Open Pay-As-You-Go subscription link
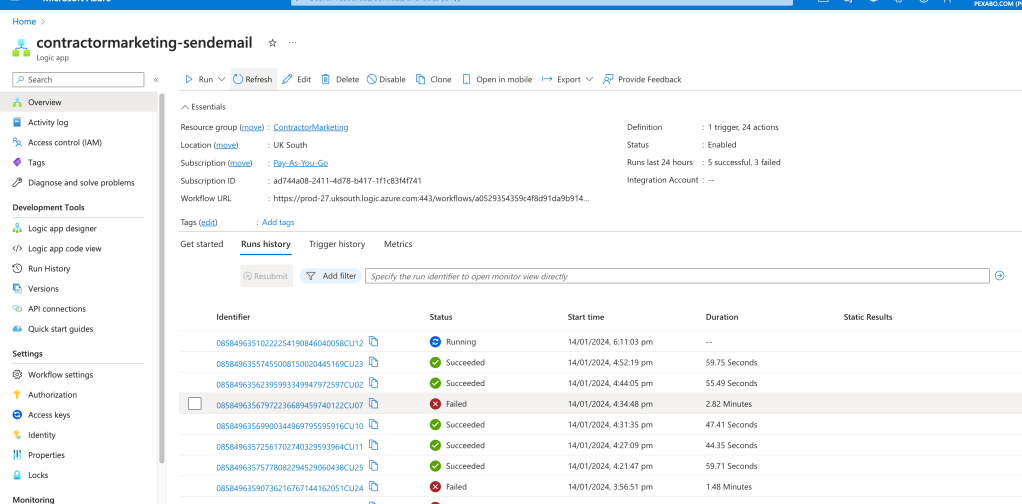 point(300,163)
